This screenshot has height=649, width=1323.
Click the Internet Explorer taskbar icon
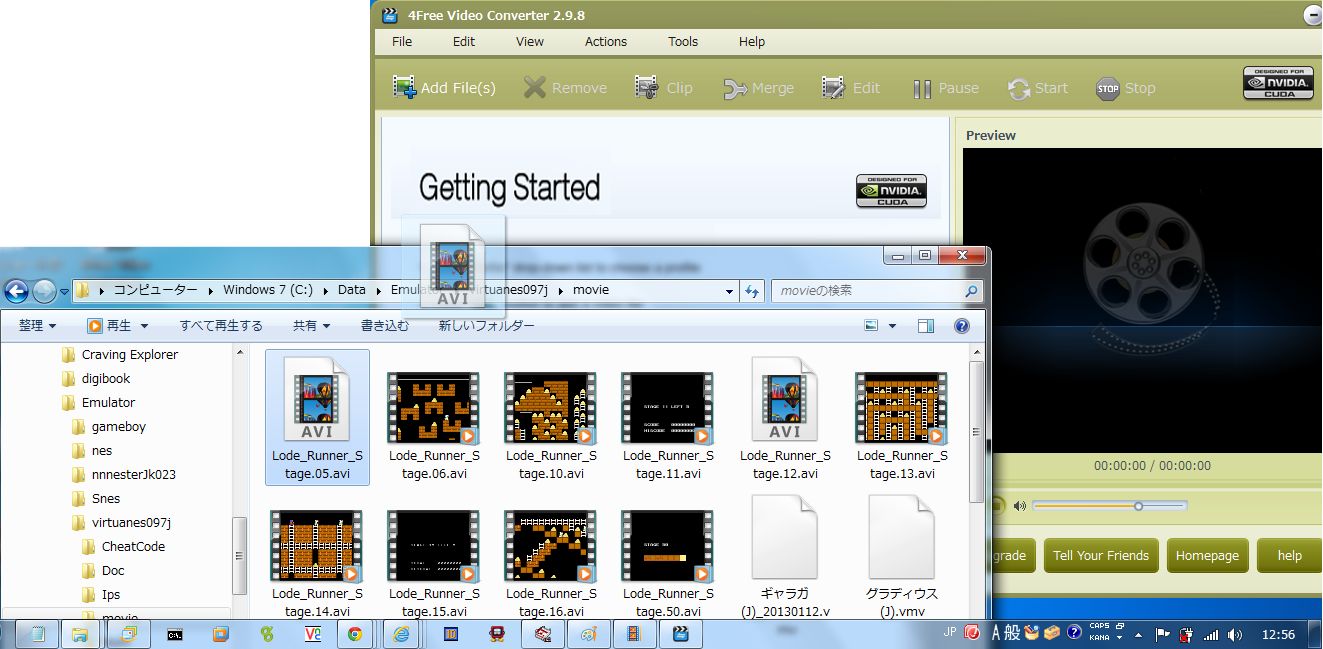tap(401, 634)
